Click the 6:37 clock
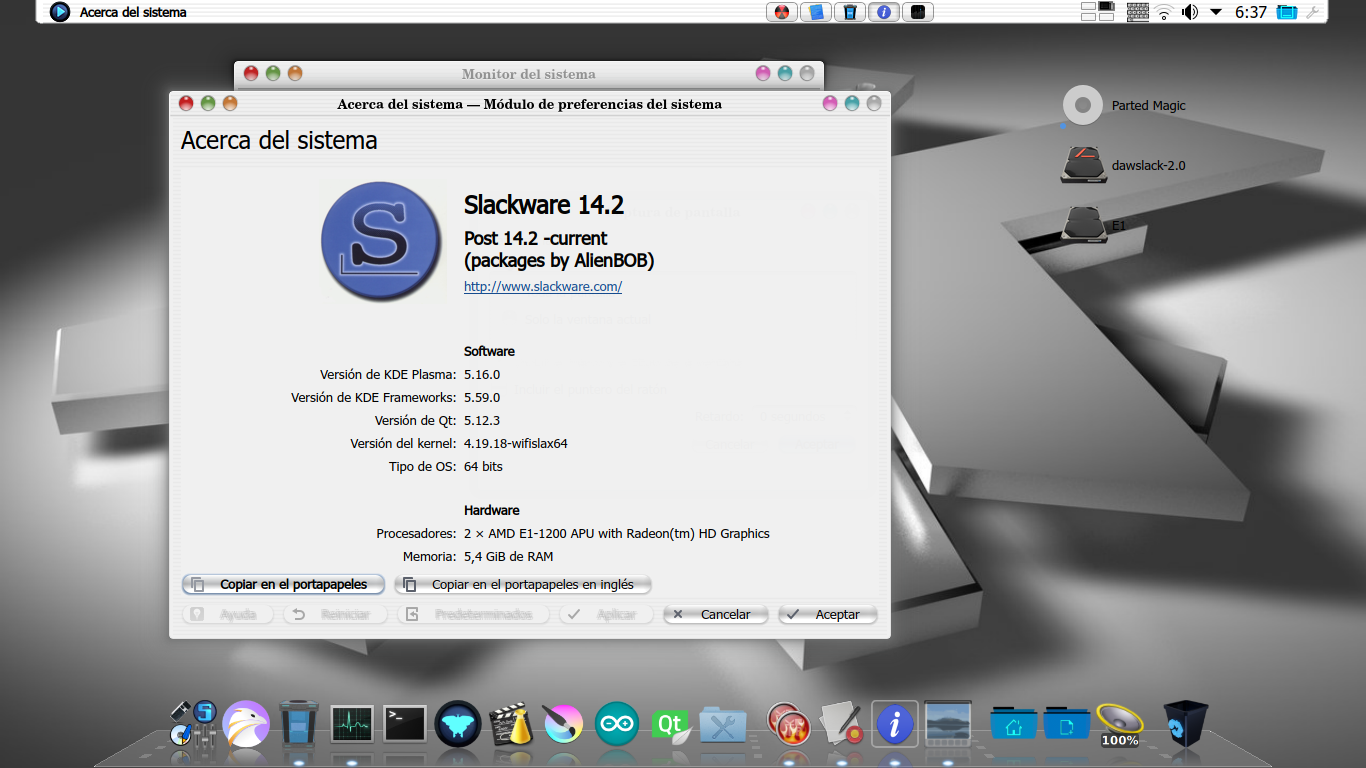The image size is (1366, 768). pyautogui.click(x=1251, y=12)
